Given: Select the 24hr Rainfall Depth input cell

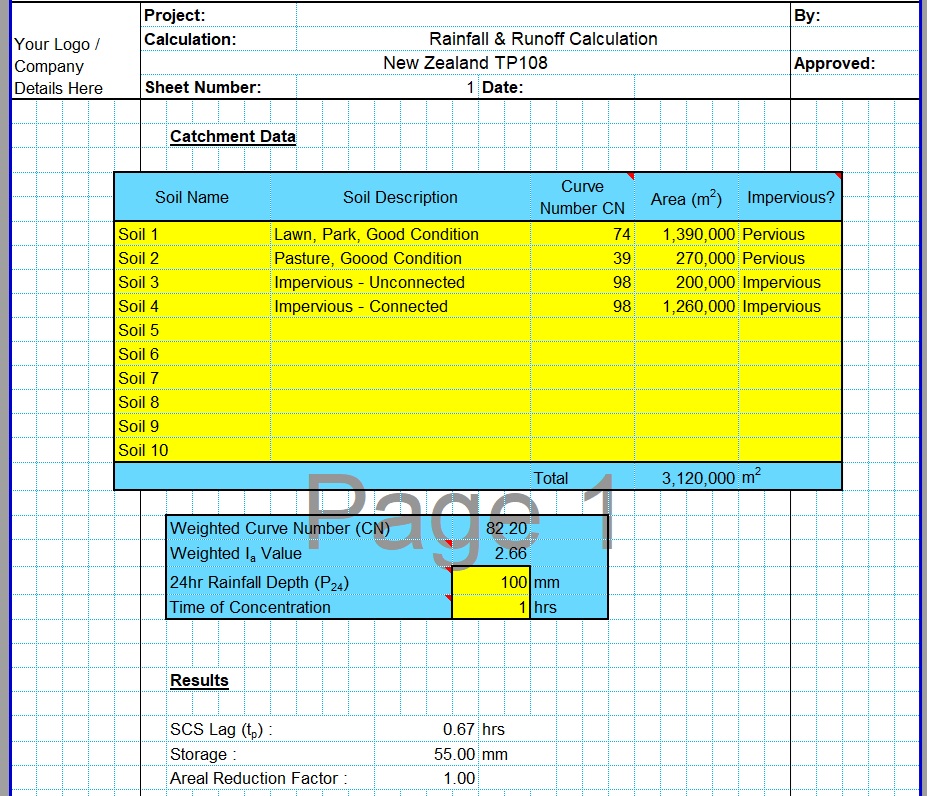Looking at the screenshot, I should click(491, 581).
